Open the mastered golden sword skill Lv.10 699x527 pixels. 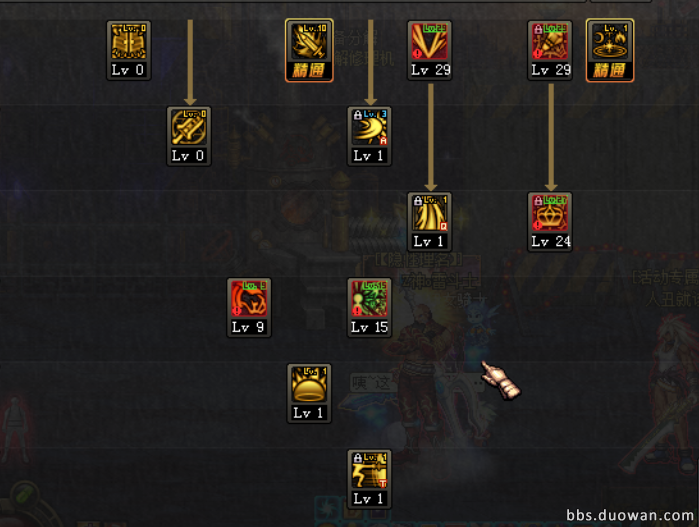click(309, 50)
